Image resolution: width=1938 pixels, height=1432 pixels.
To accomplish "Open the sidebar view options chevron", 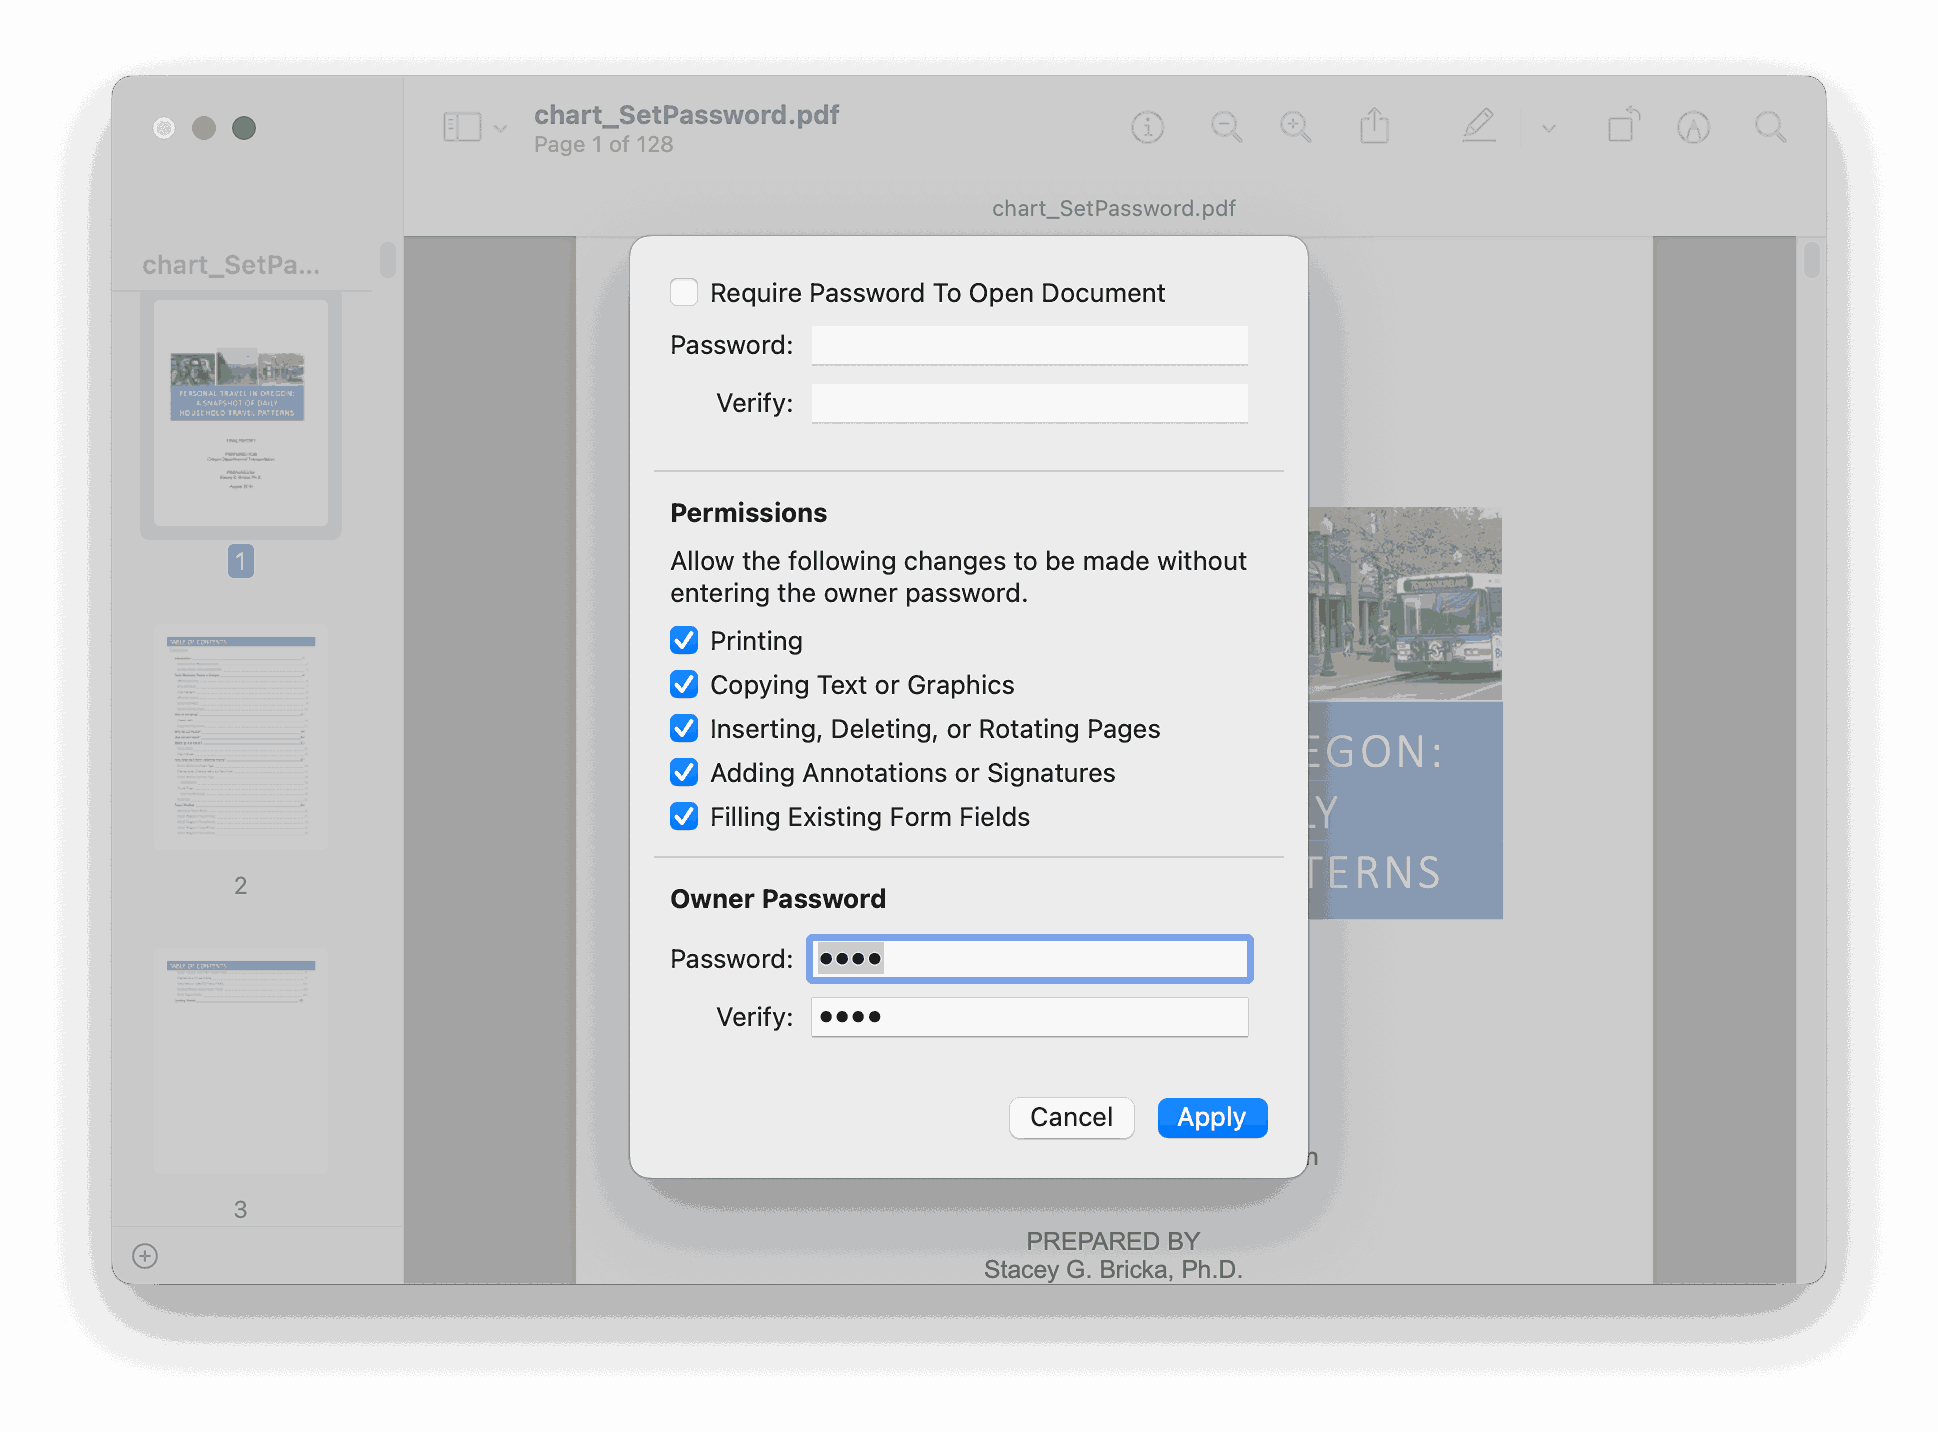I will click(501, 129).
